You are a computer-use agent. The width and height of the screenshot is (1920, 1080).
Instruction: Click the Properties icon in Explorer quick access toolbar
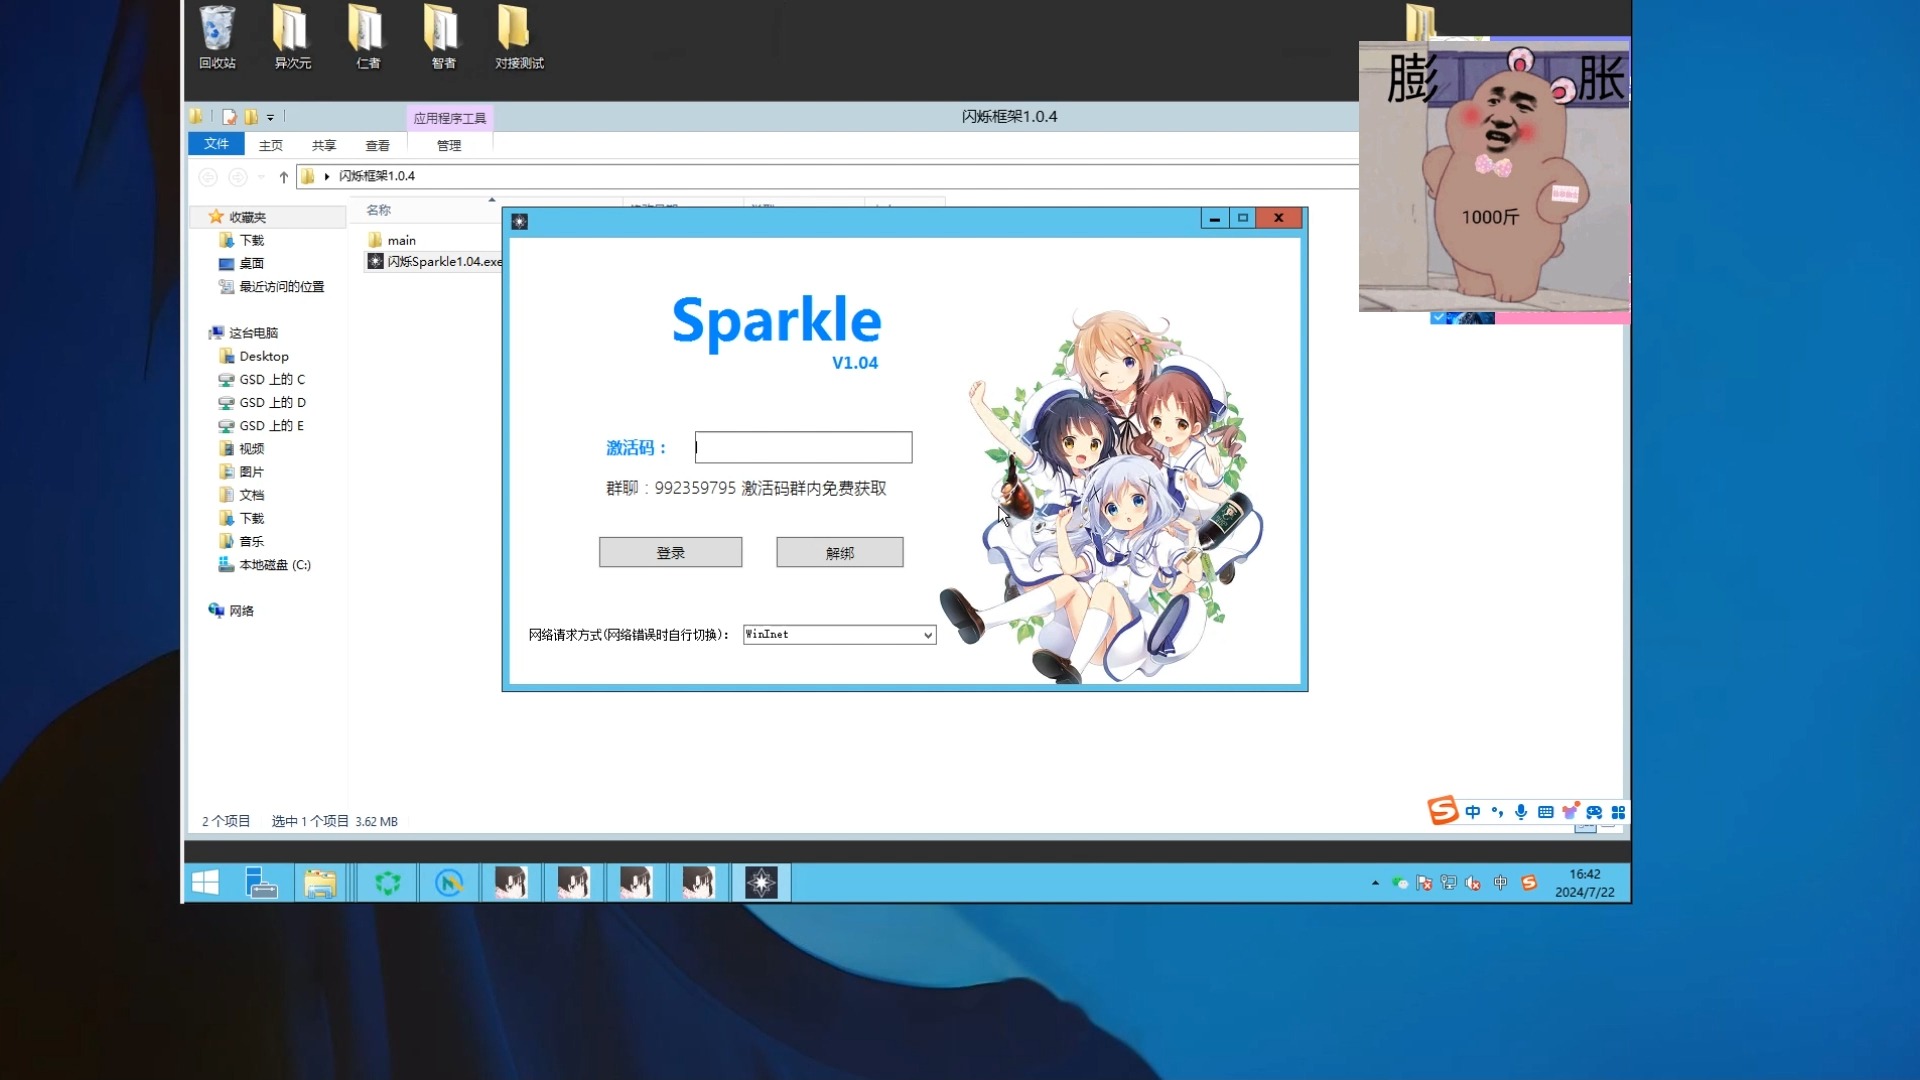tap(229, 117)
